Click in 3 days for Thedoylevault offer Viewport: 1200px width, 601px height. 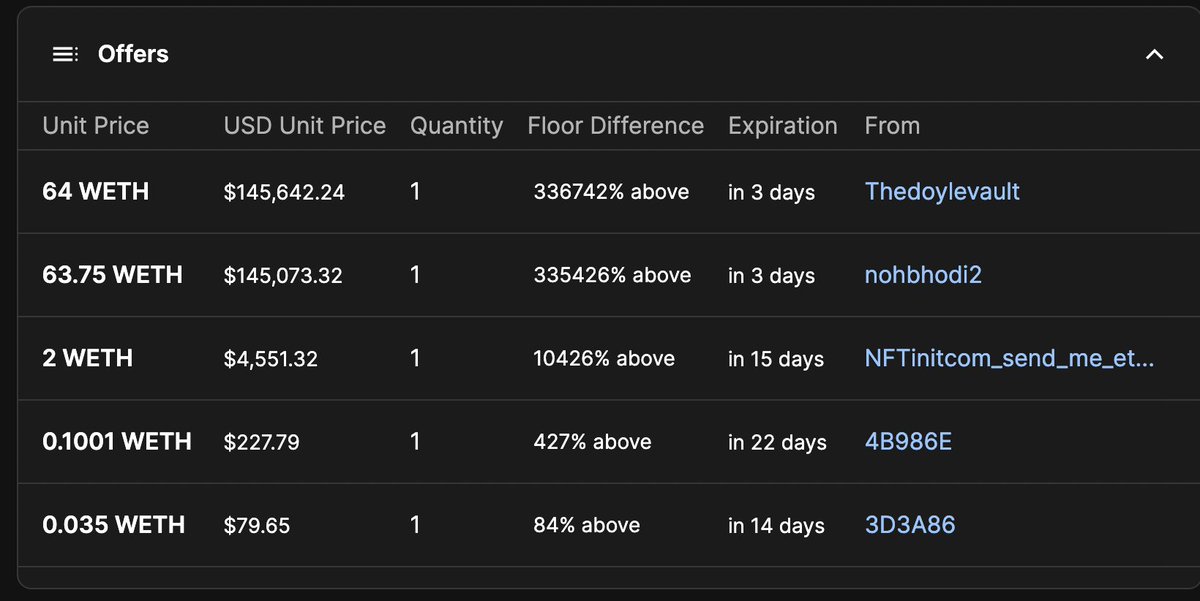tap(772, 192)
